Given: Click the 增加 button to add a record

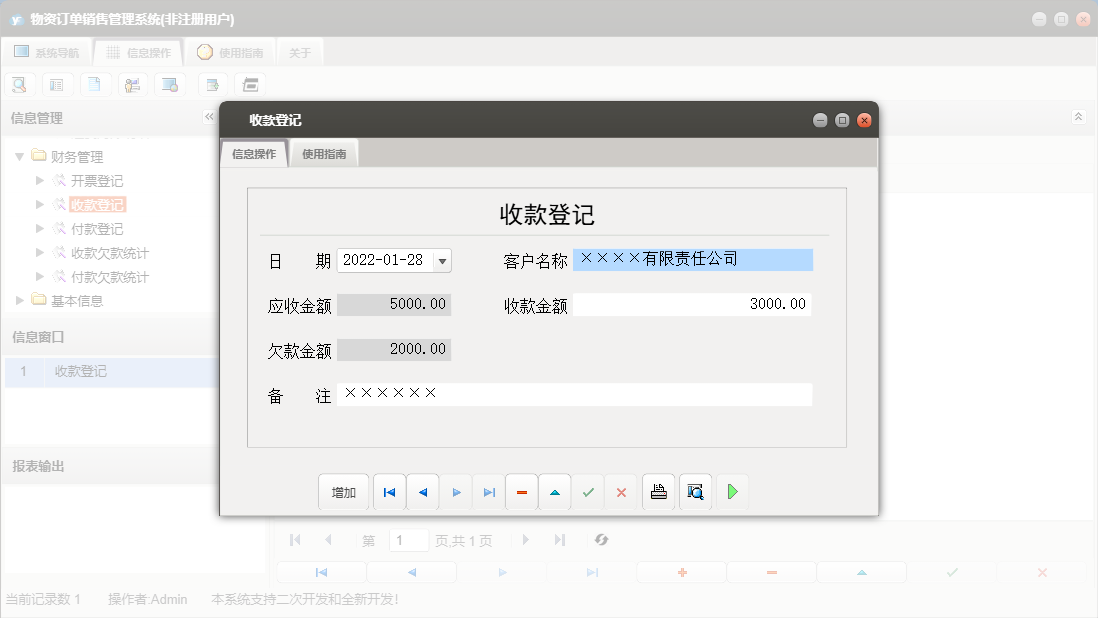Looking at the screenshot, I should [x=343, y=491].
